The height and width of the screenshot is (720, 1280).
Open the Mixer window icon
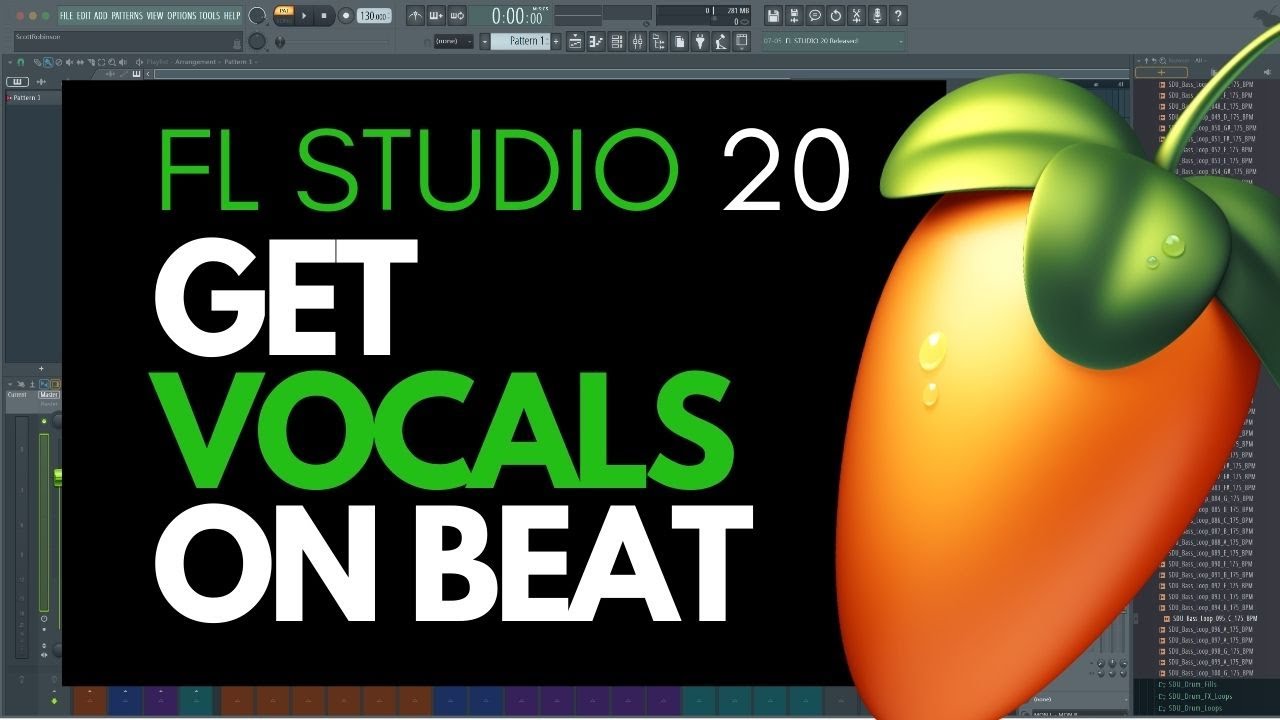(x=638, y=41)
